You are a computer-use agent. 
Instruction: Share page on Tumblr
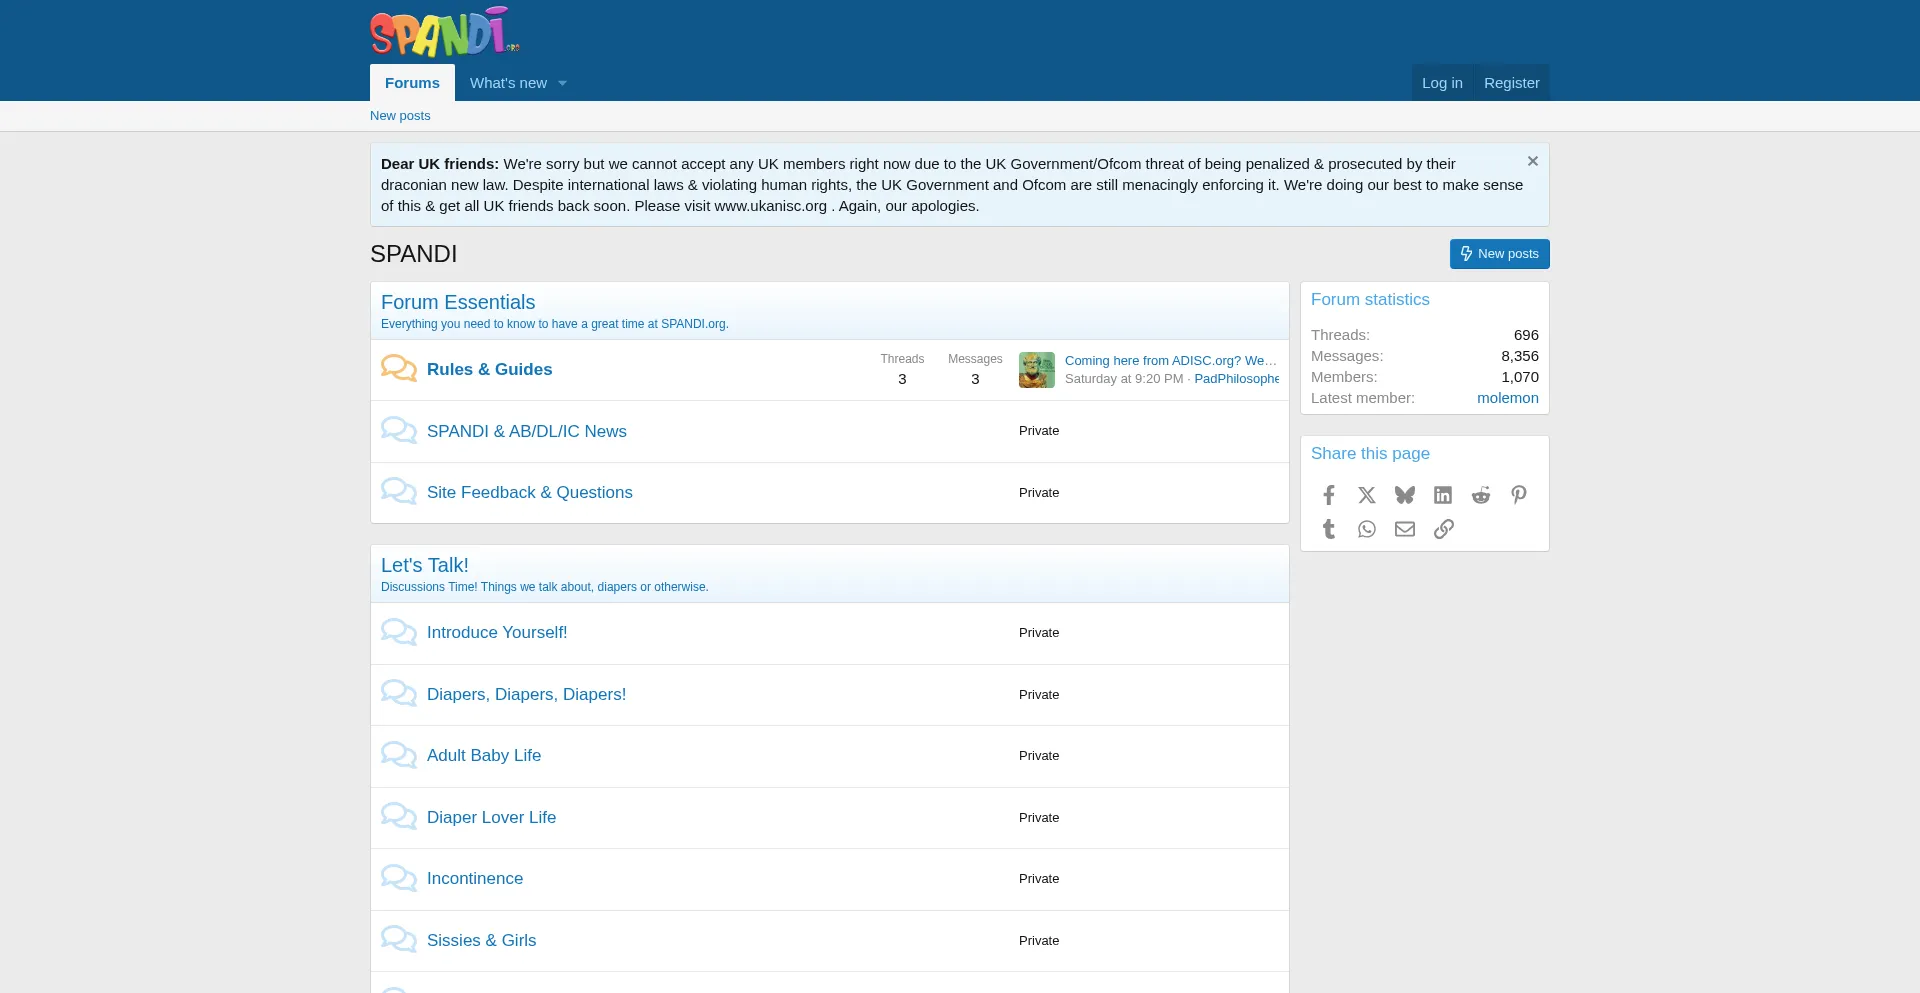1329,529
